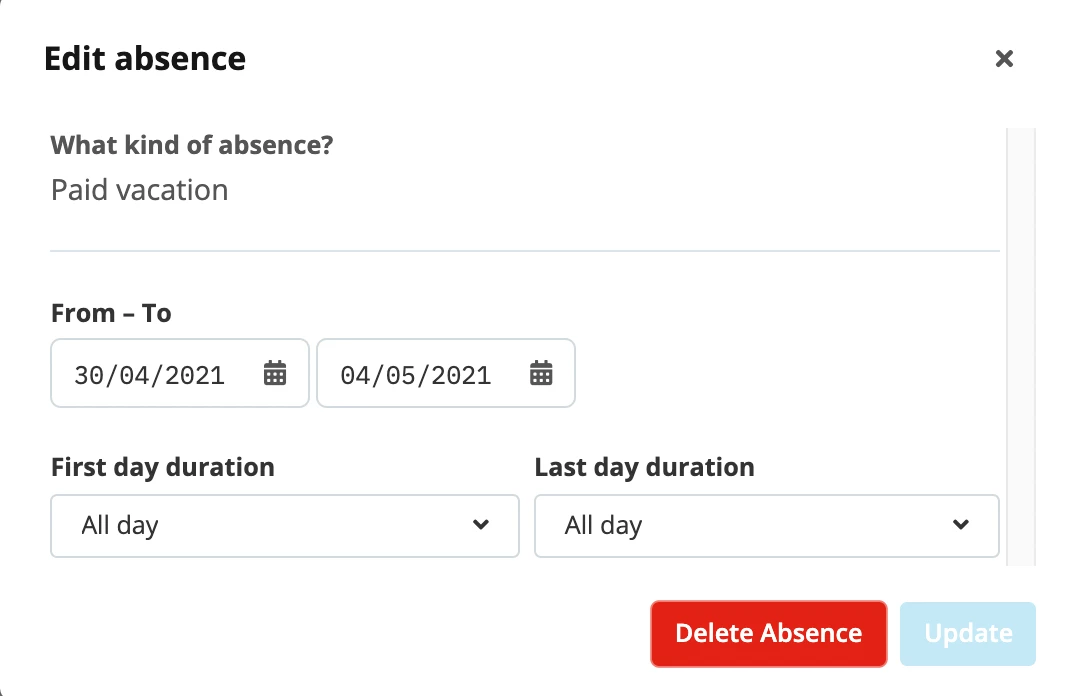Screen dimensions: 1066x696
Task: Open the calendar picker for the start date
Action: tap(275, 373)
